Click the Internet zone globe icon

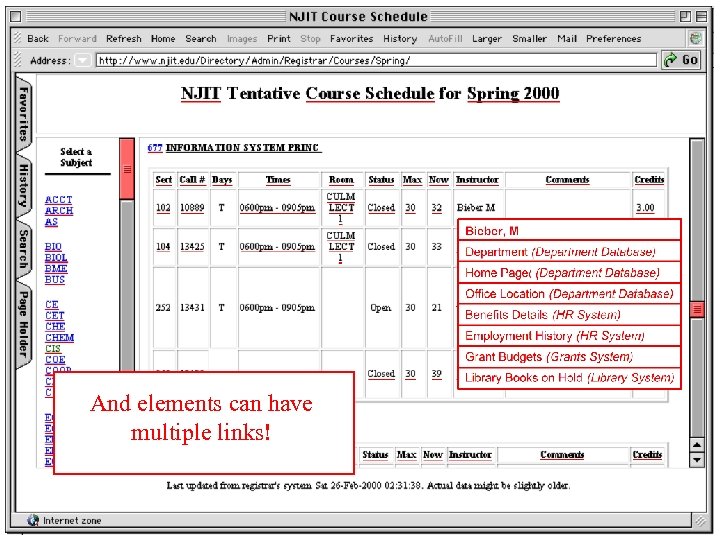pyautogui.click(x=33, y=520)
